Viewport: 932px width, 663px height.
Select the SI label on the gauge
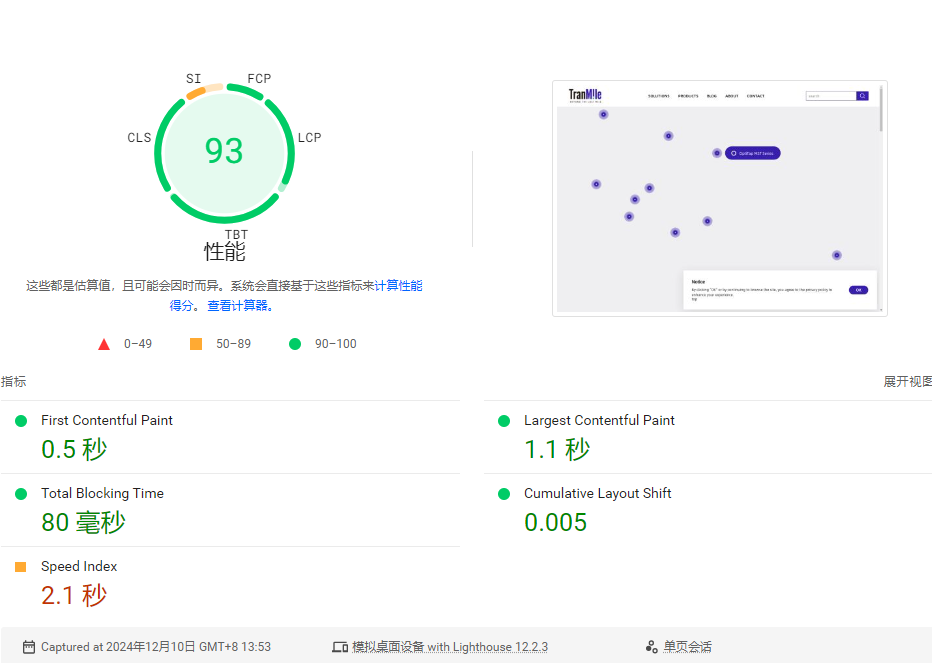click(x=193, y=79)
